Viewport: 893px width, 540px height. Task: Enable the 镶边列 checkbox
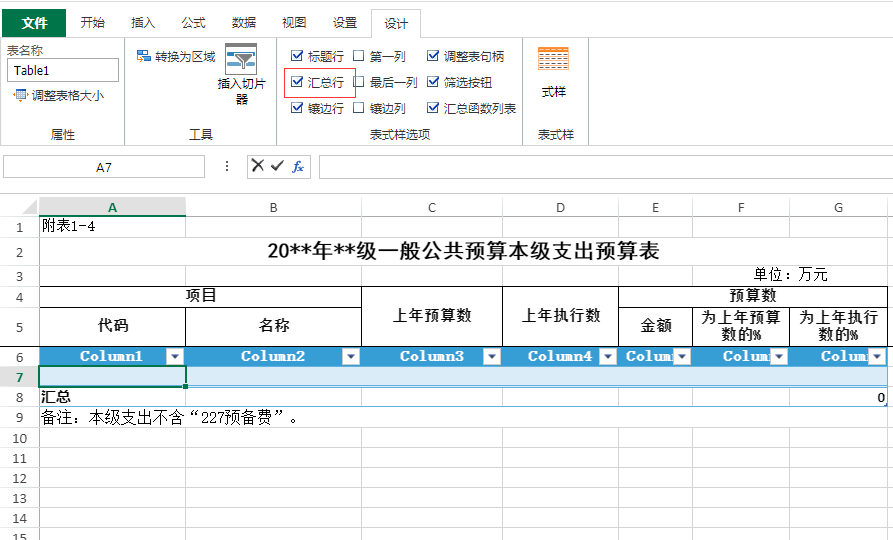point(358,108)
